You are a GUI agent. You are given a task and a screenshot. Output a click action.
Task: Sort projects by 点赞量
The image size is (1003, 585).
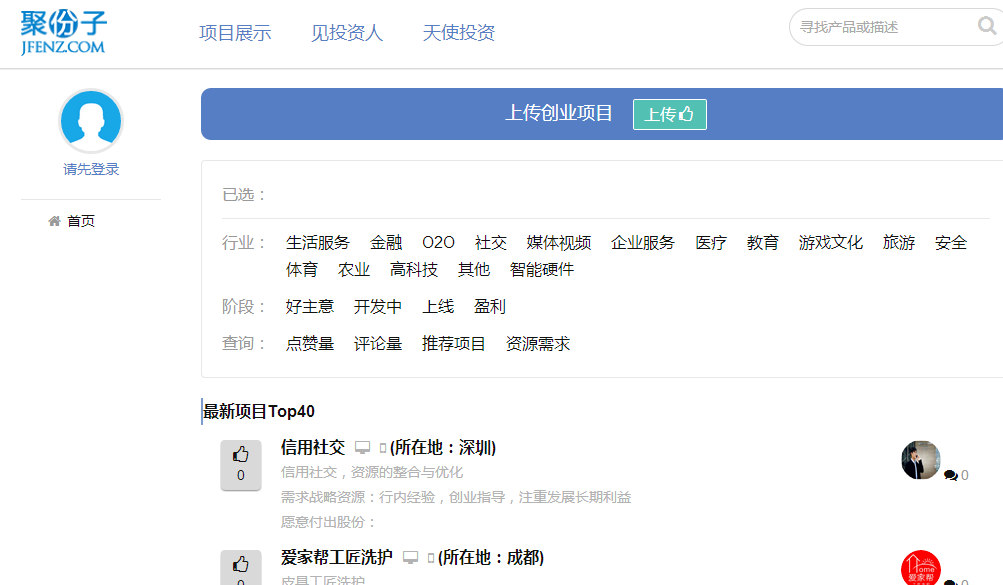(310, 344)
